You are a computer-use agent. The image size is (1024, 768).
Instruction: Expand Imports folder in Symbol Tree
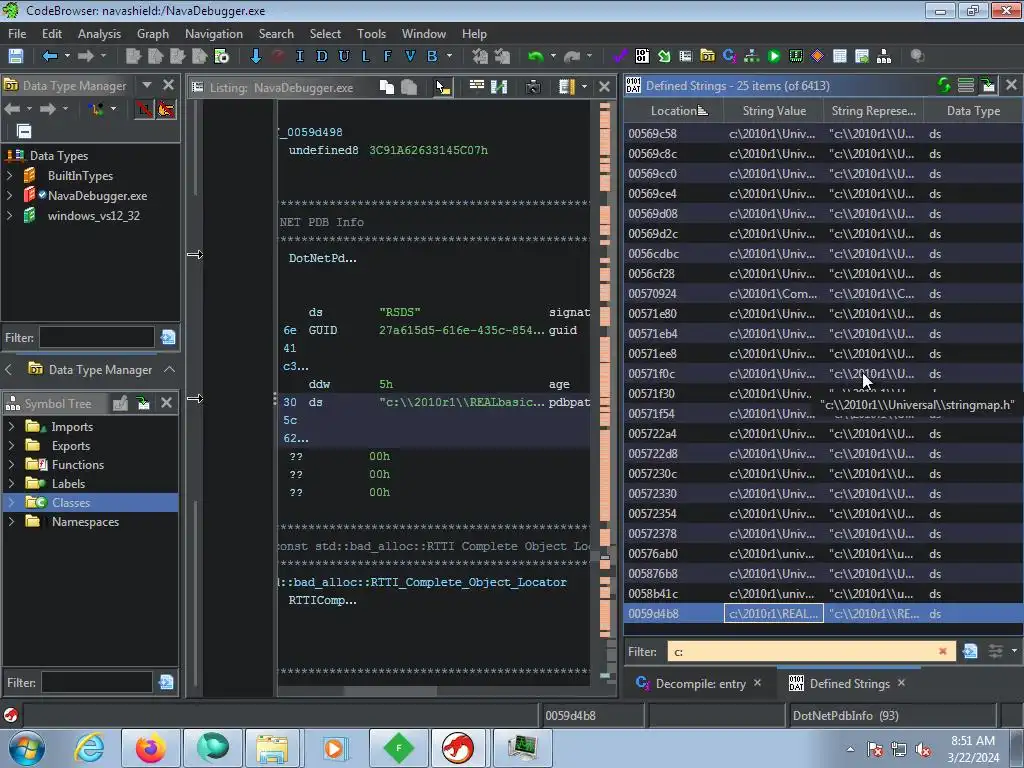(x=11, y=426)
